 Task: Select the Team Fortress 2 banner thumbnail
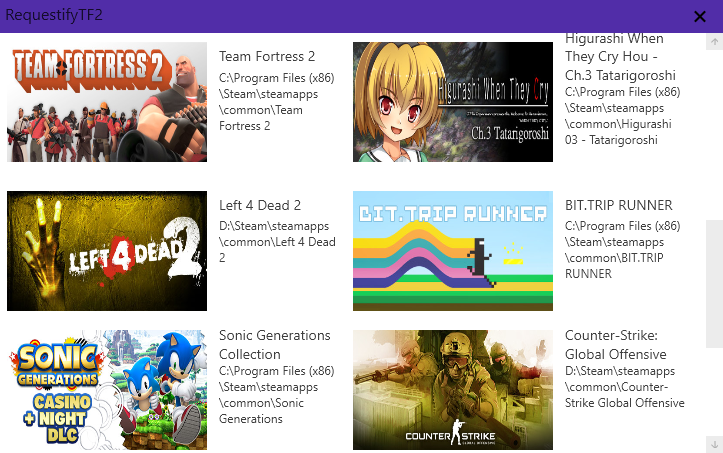click(107, 102)
